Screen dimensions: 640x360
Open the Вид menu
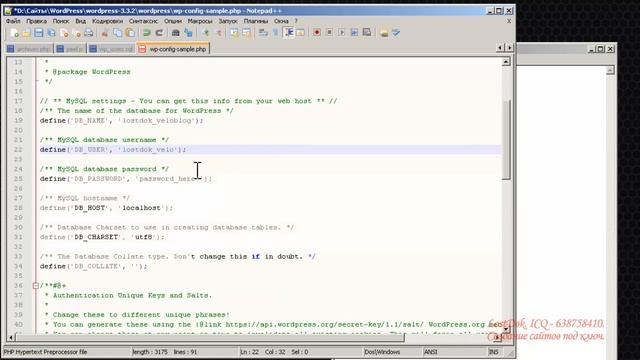tap(80, 21)
